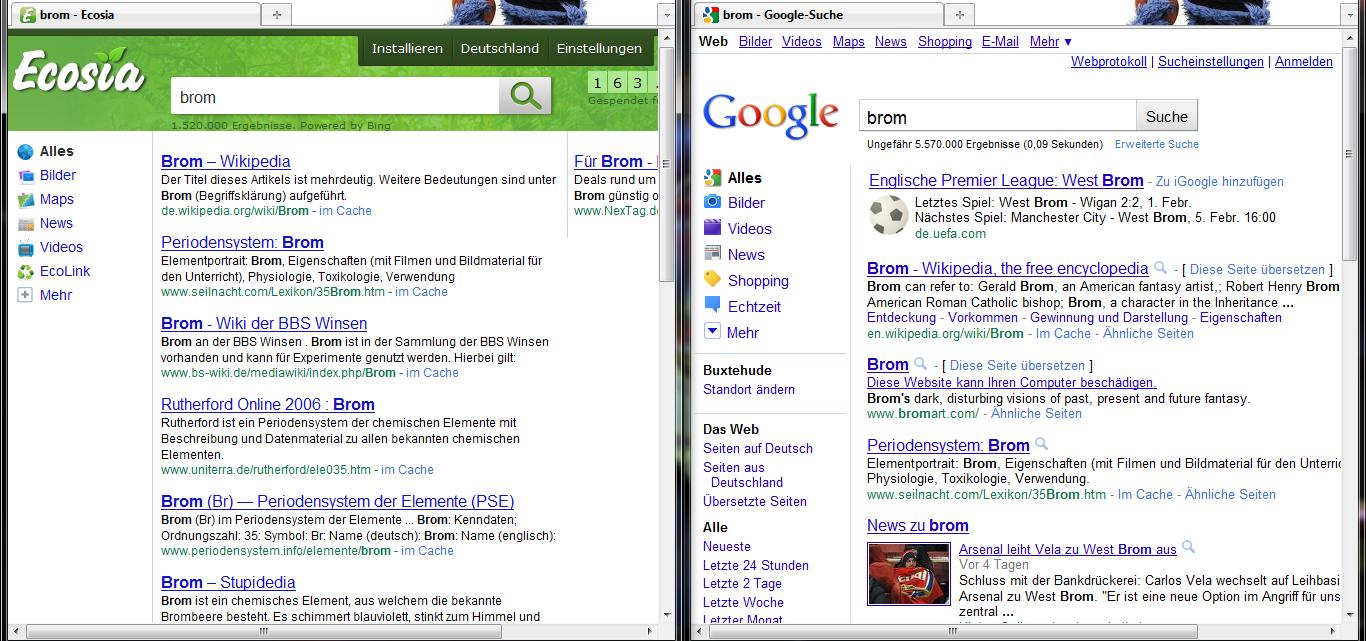Select the Alles globe icon in Ecosia sidebar
Image resolution: width=1366 pixels, height=641 pixels.
[x=25, y=152]
